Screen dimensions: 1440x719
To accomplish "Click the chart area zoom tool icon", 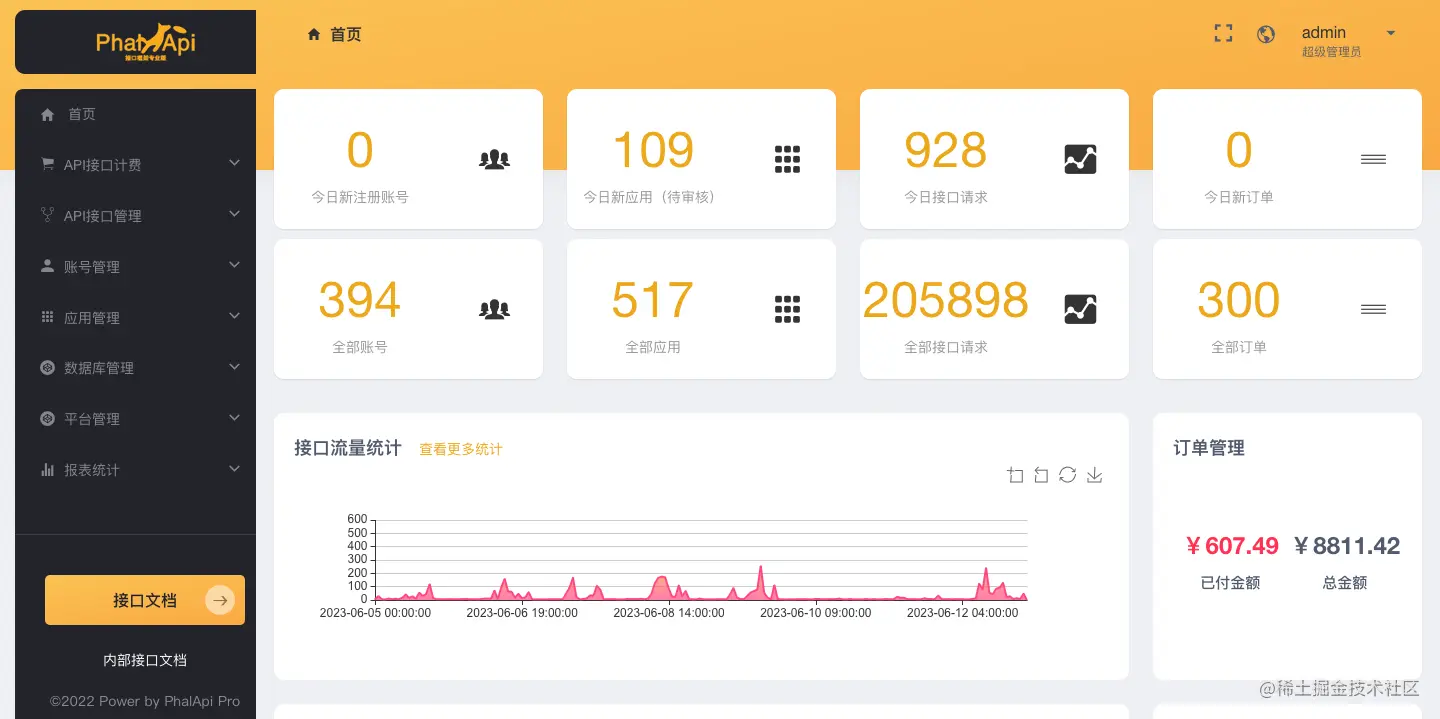I will coord(1015,475).
